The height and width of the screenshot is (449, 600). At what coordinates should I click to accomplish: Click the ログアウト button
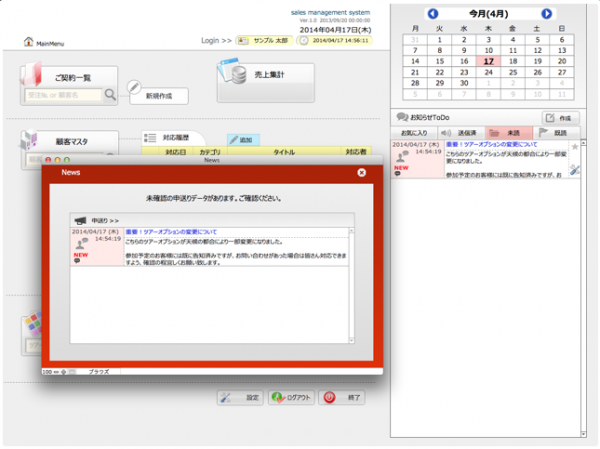[291, 398]
